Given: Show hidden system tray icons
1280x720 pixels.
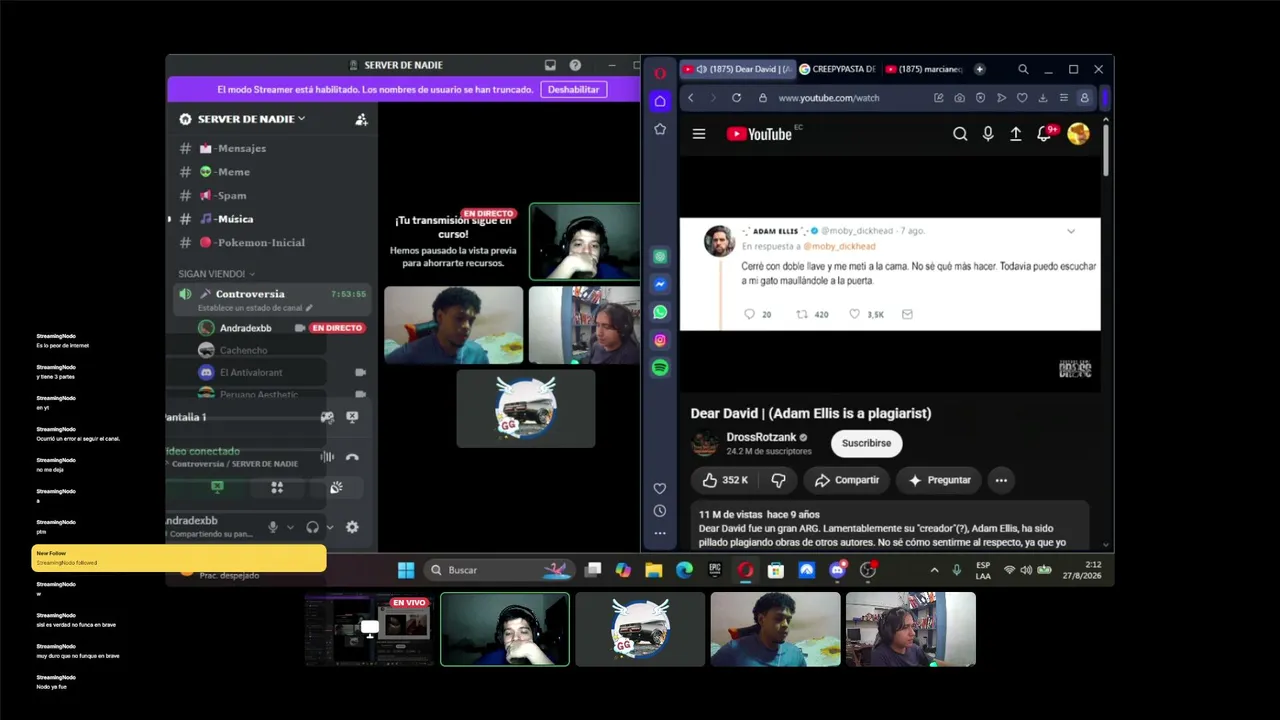Looking at the screenshot, I should click(934, 570).
